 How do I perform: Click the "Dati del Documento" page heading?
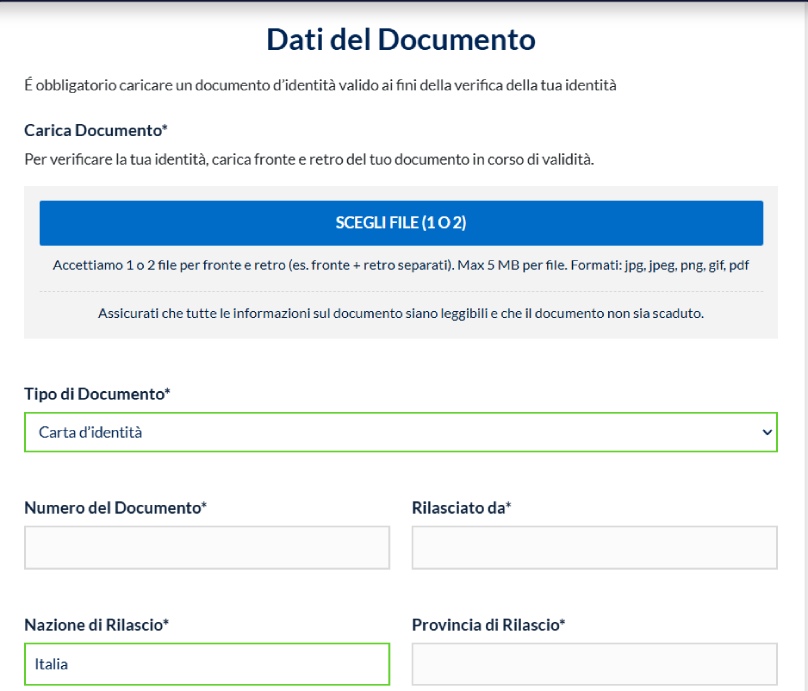click(x=401, y=40)
